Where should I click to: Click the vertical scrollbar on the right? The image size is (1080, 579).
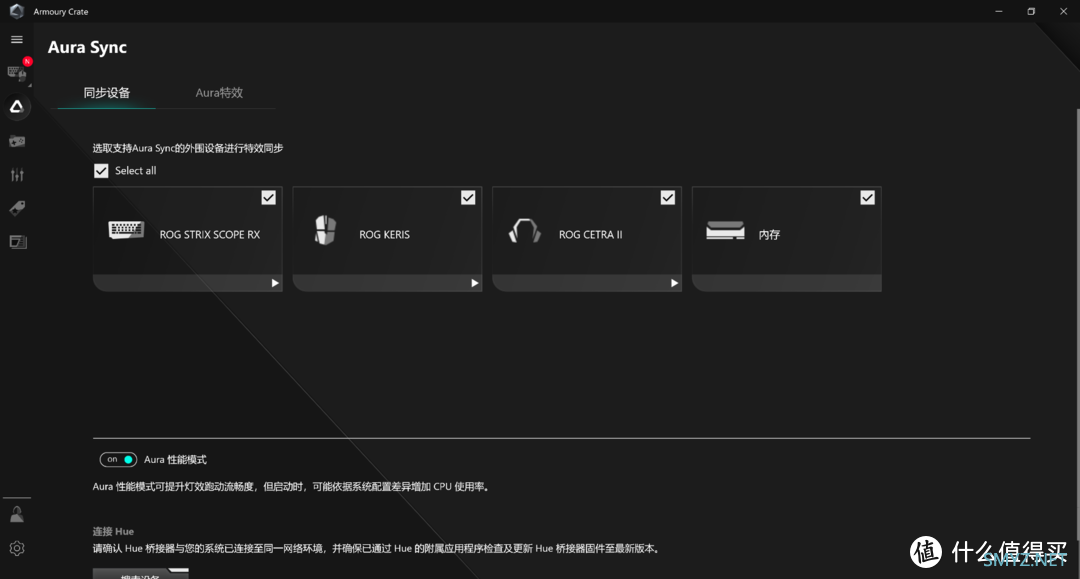tap(1077, 324)
